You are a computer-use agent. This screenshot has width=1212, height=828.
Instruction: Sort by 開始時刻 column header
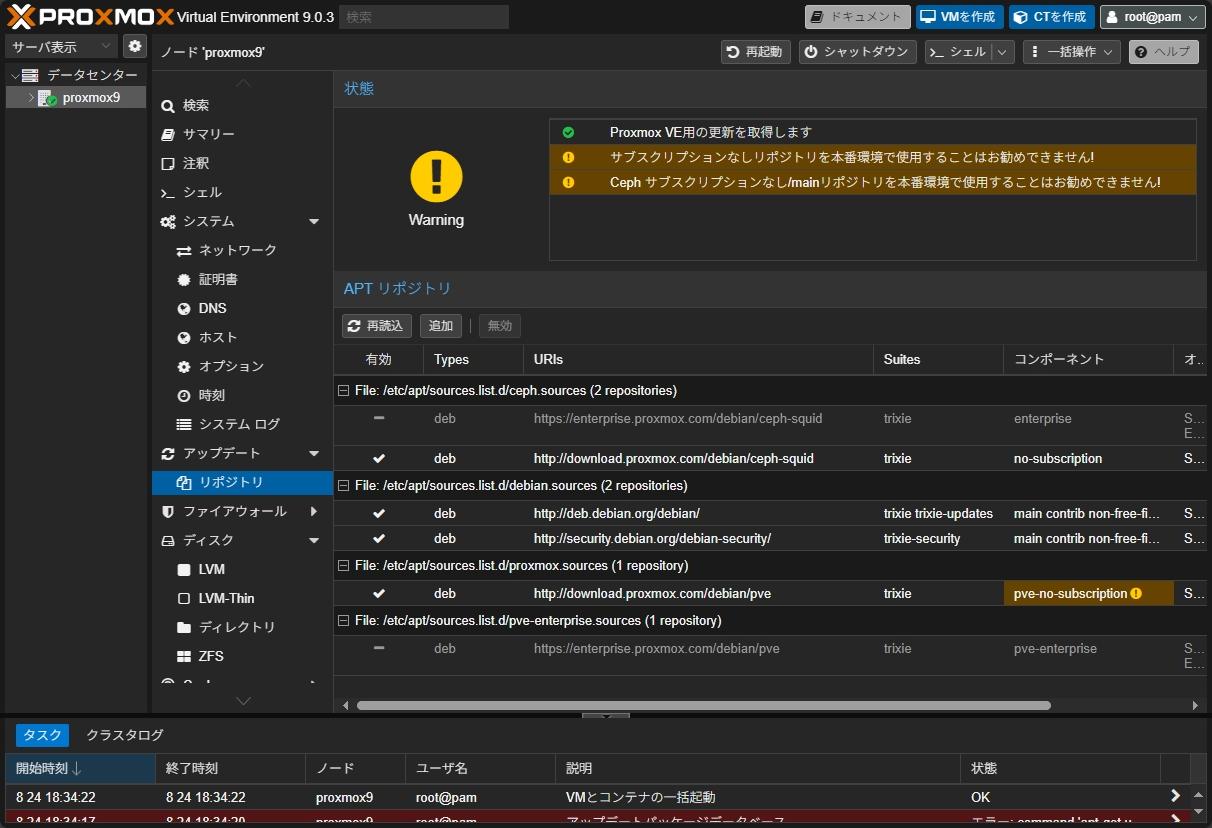(80, 769)
